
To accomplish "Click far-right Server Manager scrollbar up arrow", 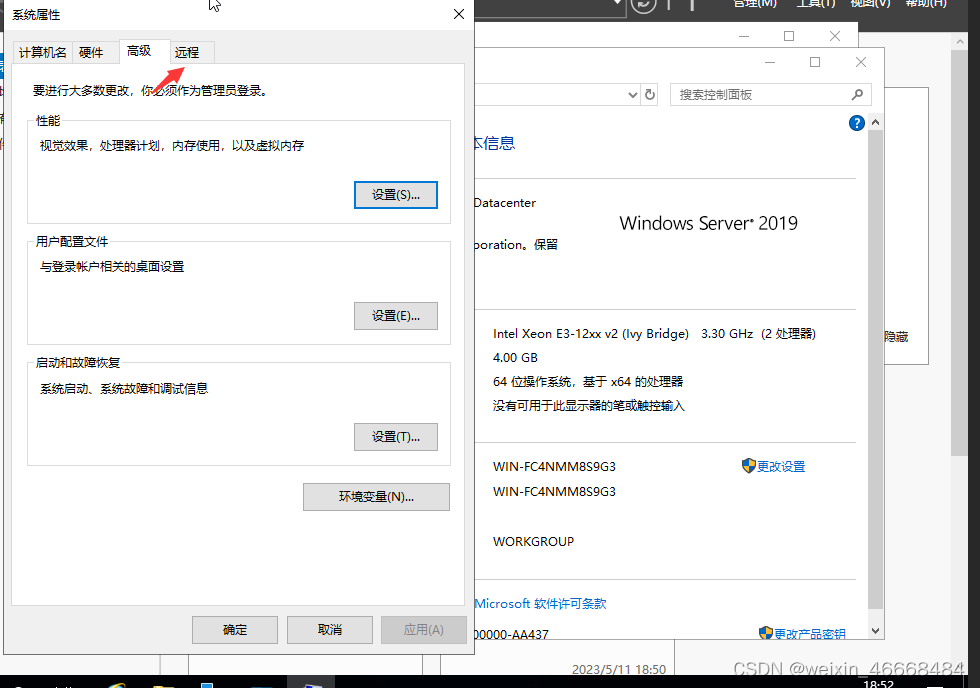I will click(x=959, y=41).
